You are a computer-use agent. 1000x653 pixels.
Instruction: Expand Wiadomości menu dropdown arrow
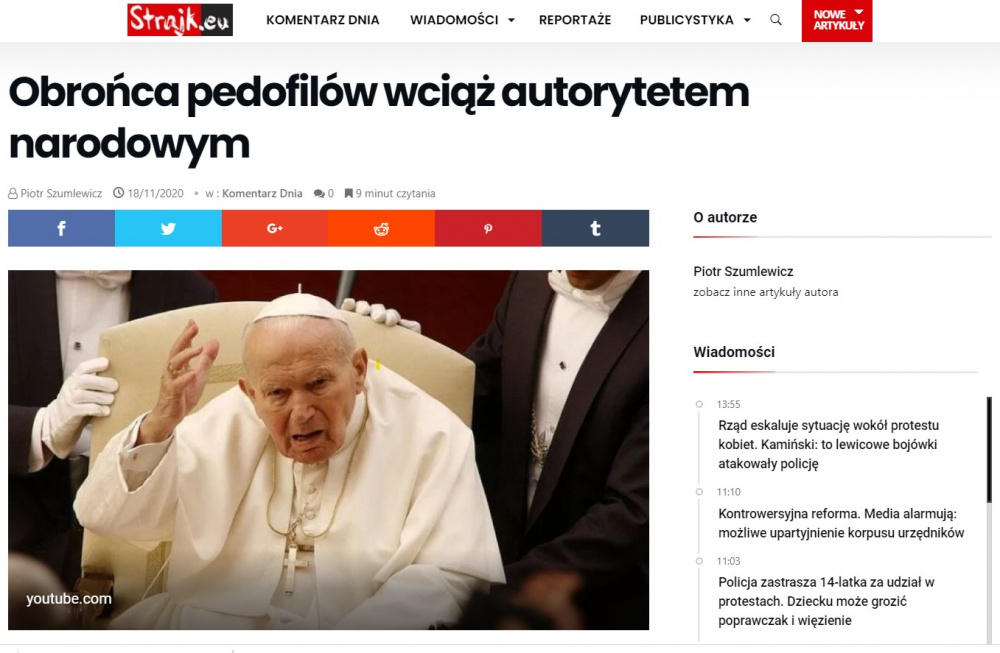pyautogui.click(x=511, y=20)
